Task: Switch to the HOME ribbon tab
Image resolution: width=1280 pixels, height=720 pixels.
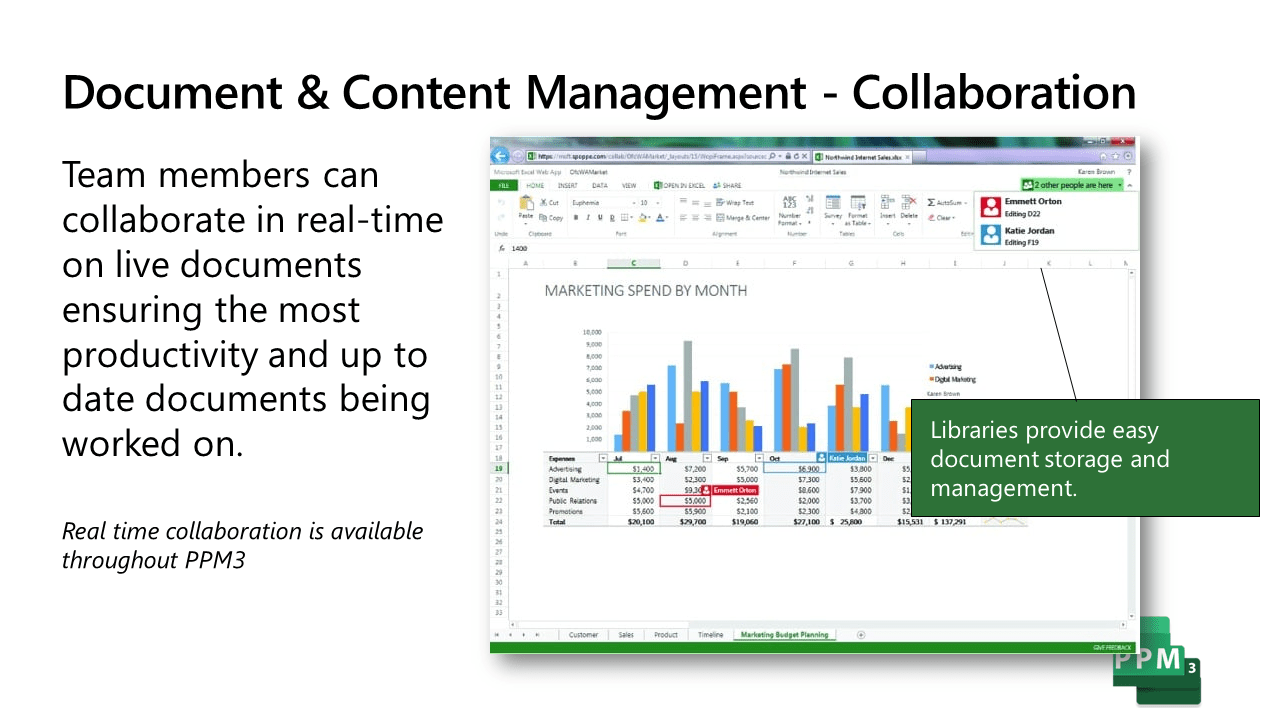Action: [x=535, y=185]
